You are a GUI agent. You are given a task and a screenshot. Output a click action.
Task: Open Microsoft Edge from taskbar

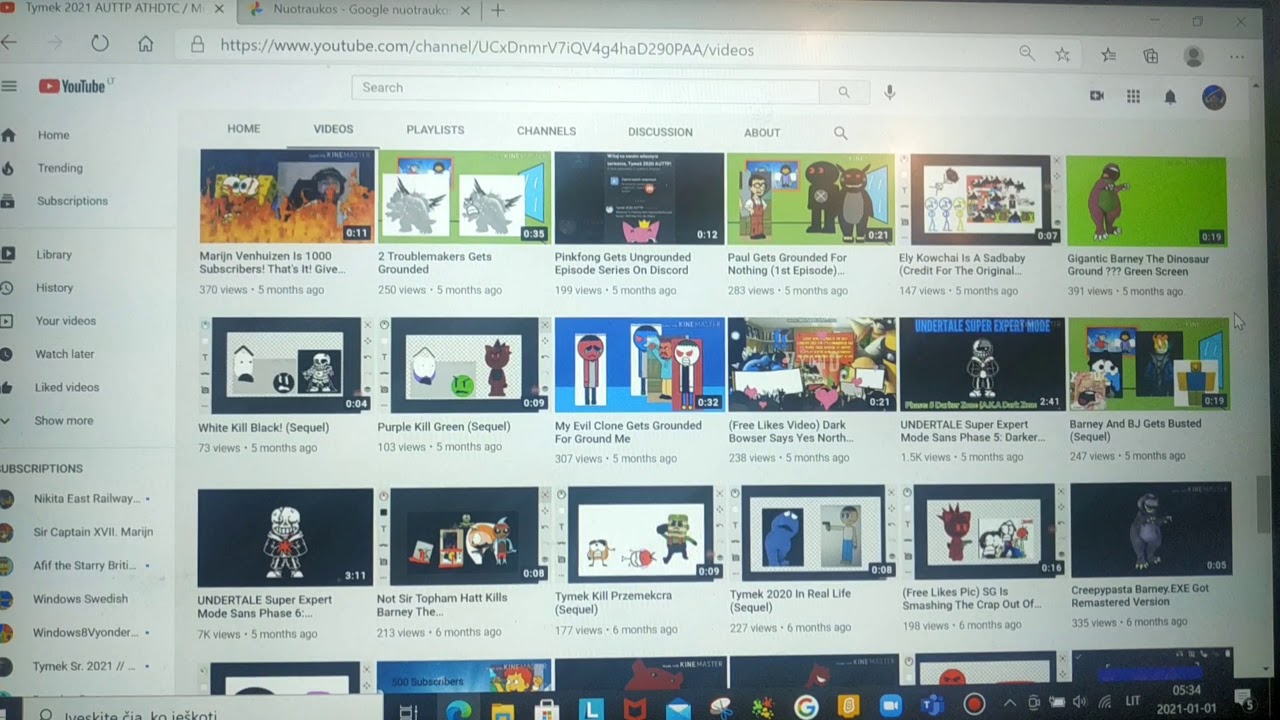(458, 709)
